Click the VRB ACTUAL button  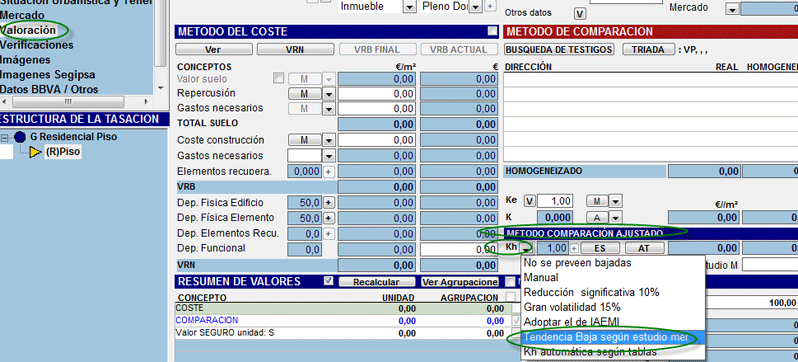tap(459, 50)
